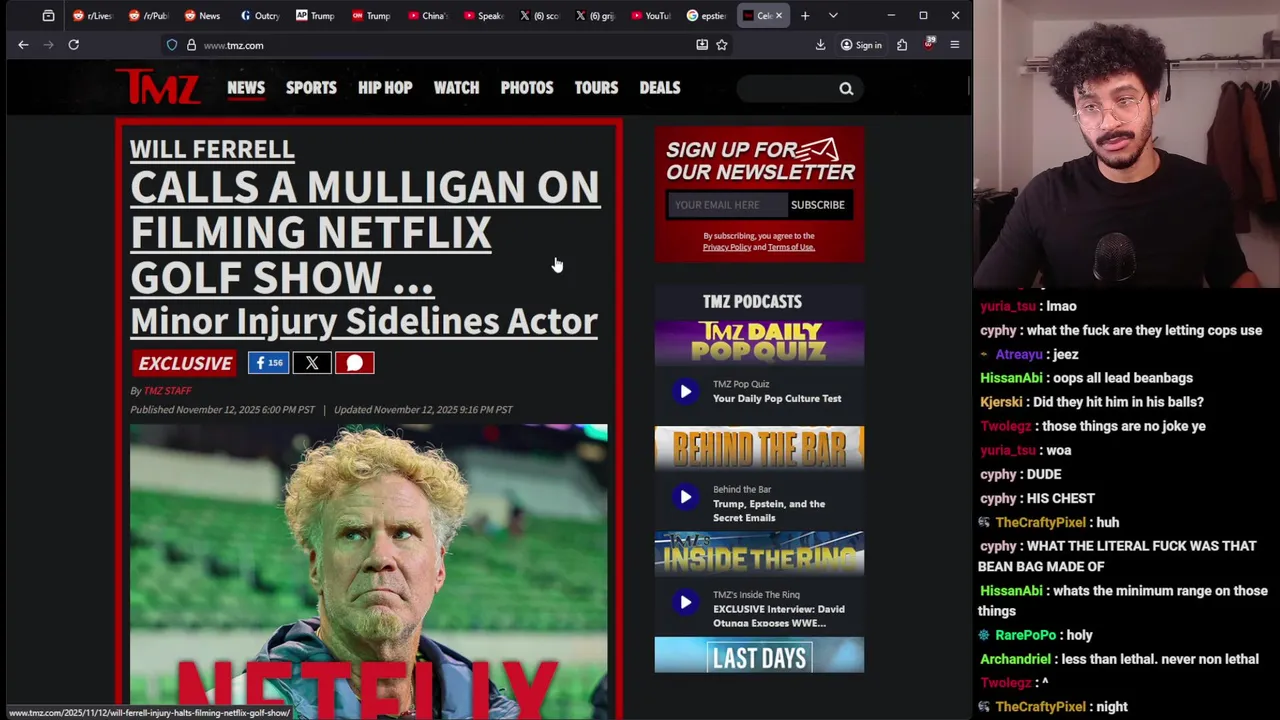Open the SPORTS menu item
The width and height of the screenshot is (1280, 720).
311,88
